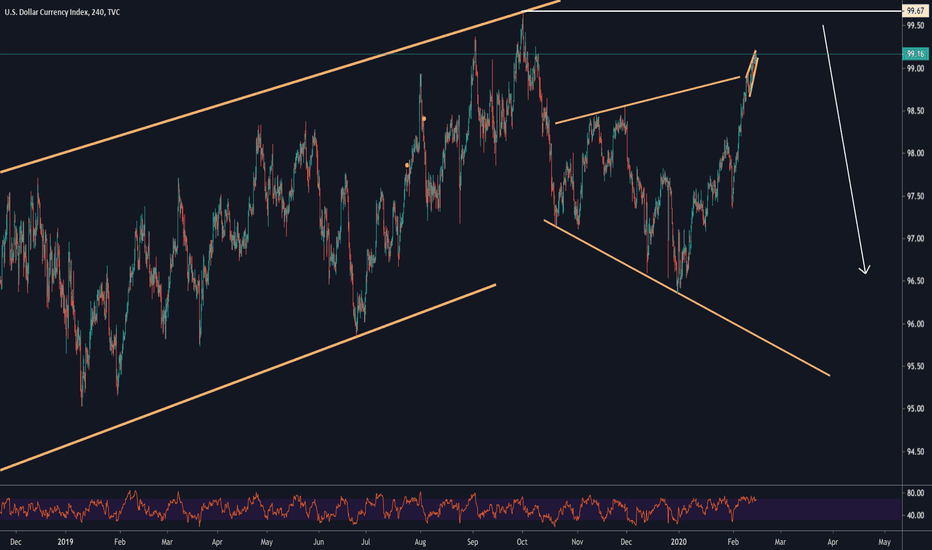
Task: Click the Aug time axis label
Action: (x=420, y=542)
